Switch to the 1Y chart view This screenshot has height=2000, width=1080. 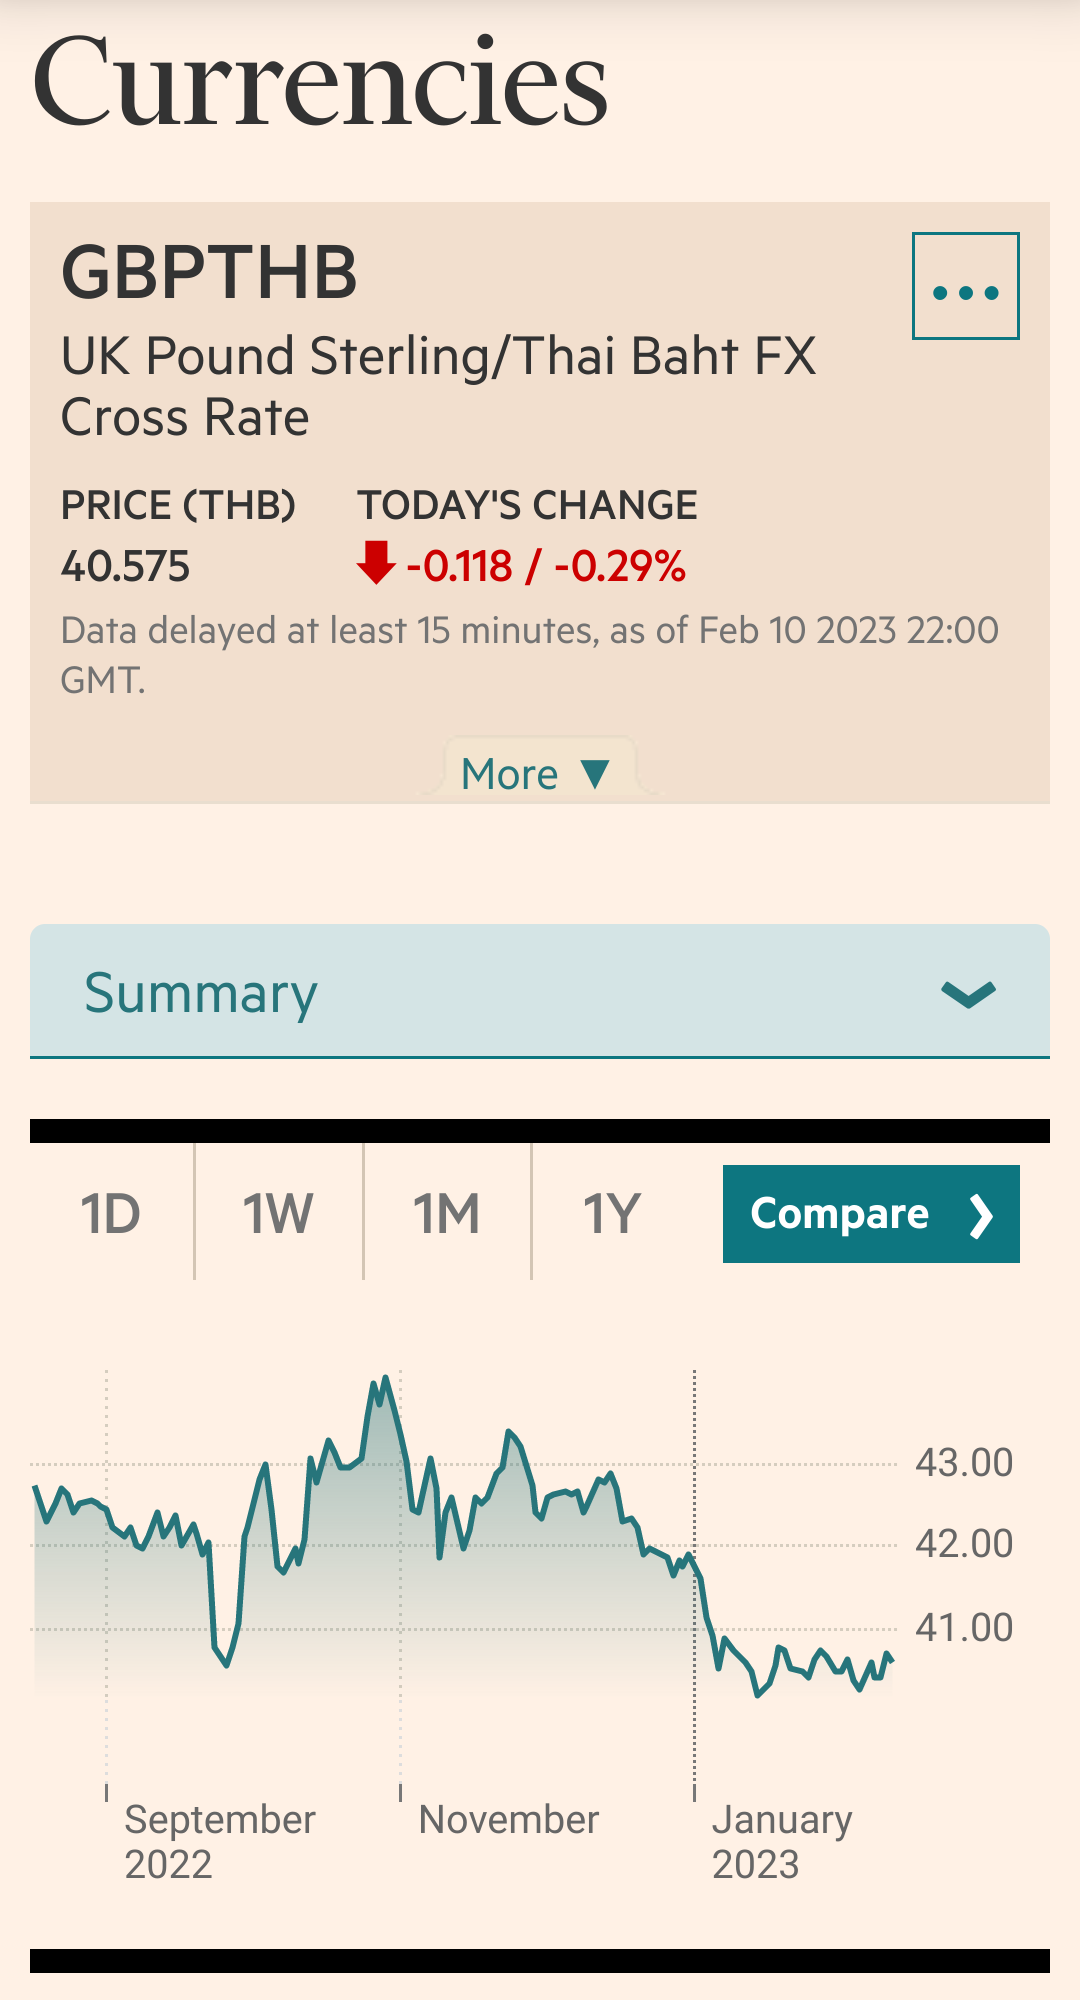tap(611, 1214)
